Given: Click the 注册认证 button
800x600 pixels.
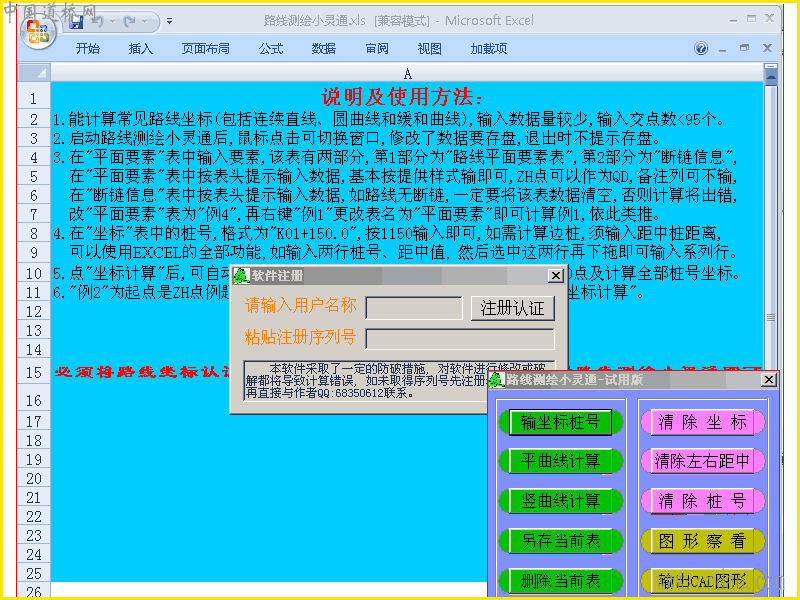Looking at the screenshot, I should pyautogui.click(x=512, y=308).
